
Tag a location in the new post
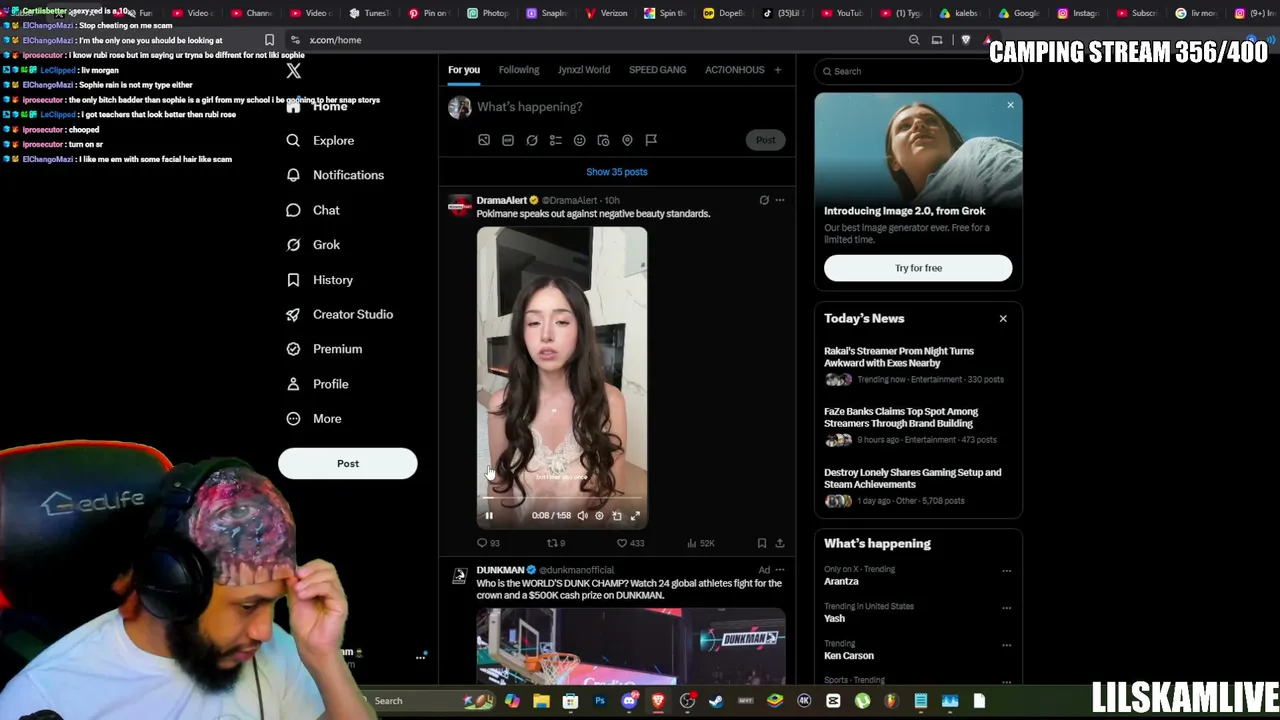point(627,140)
